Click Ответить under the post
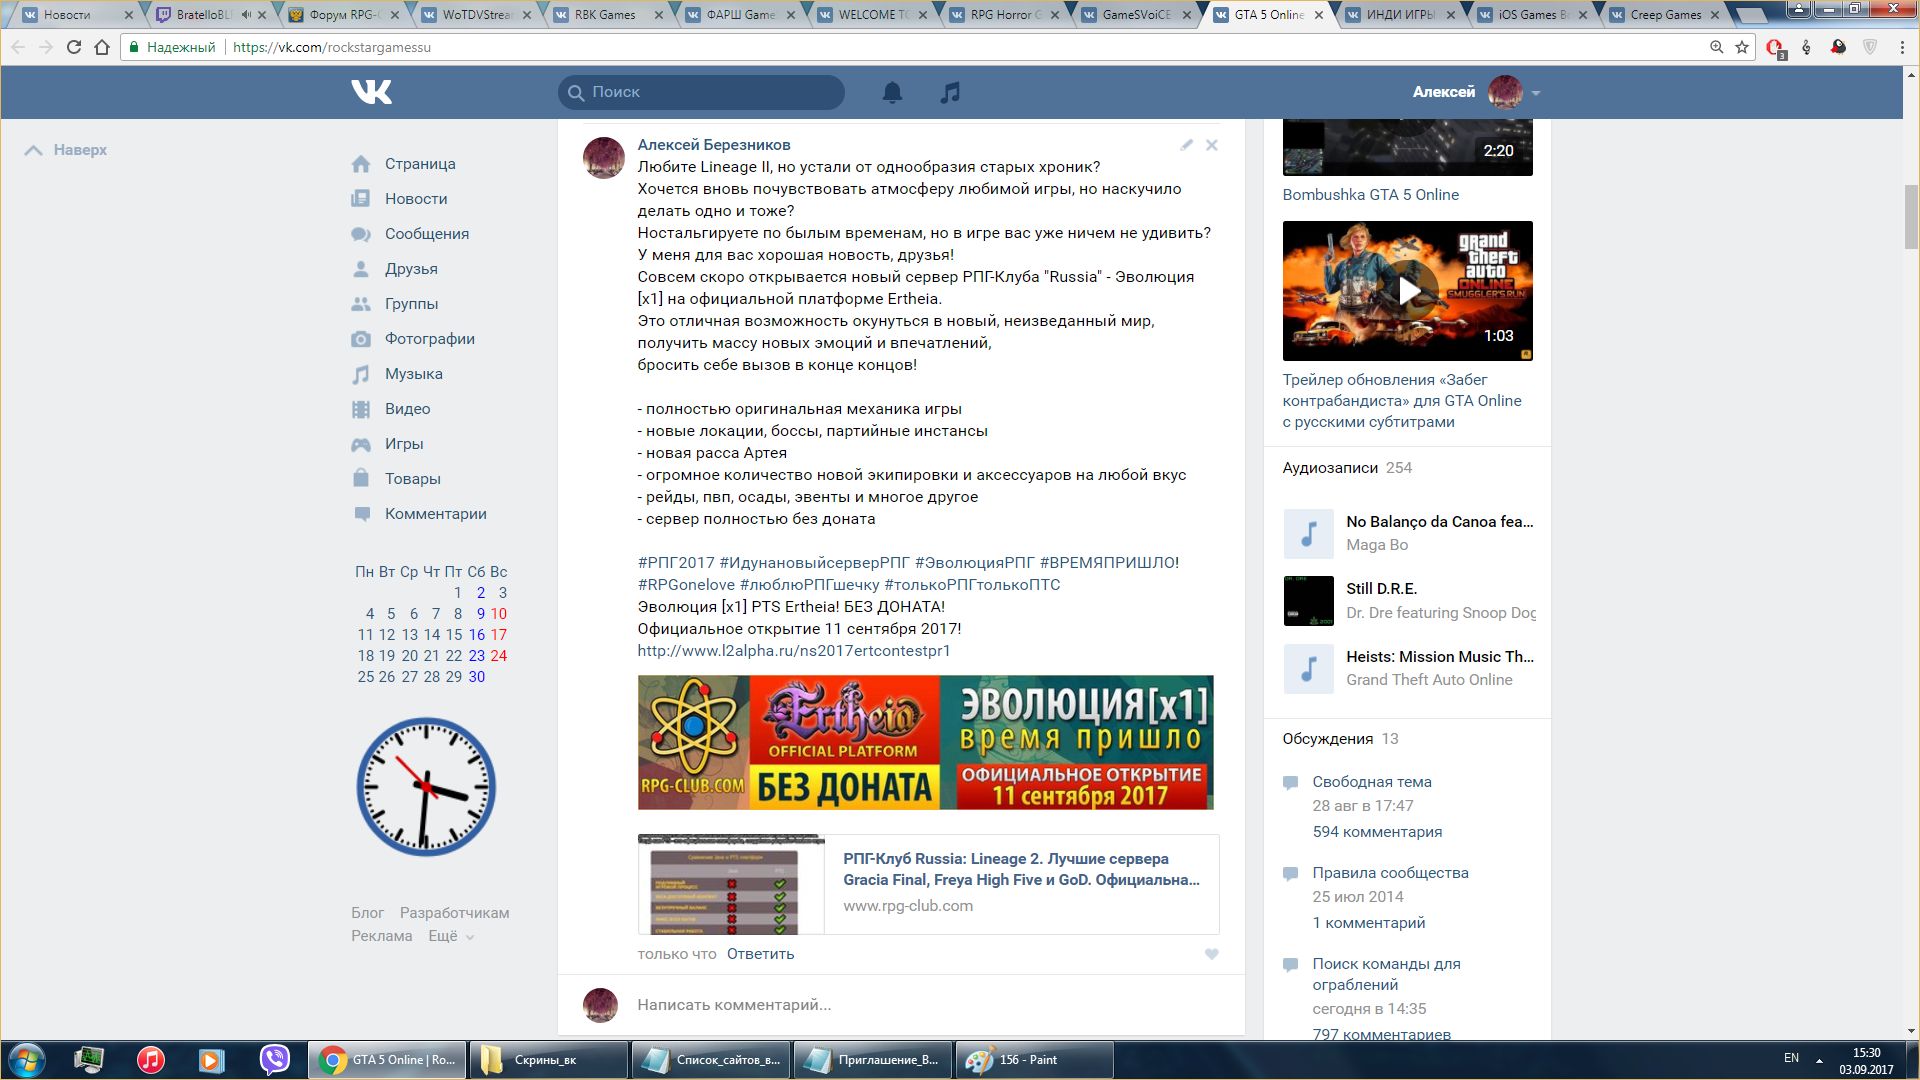The height and width of the screenshot is (1080, 1920). [760, 954]
